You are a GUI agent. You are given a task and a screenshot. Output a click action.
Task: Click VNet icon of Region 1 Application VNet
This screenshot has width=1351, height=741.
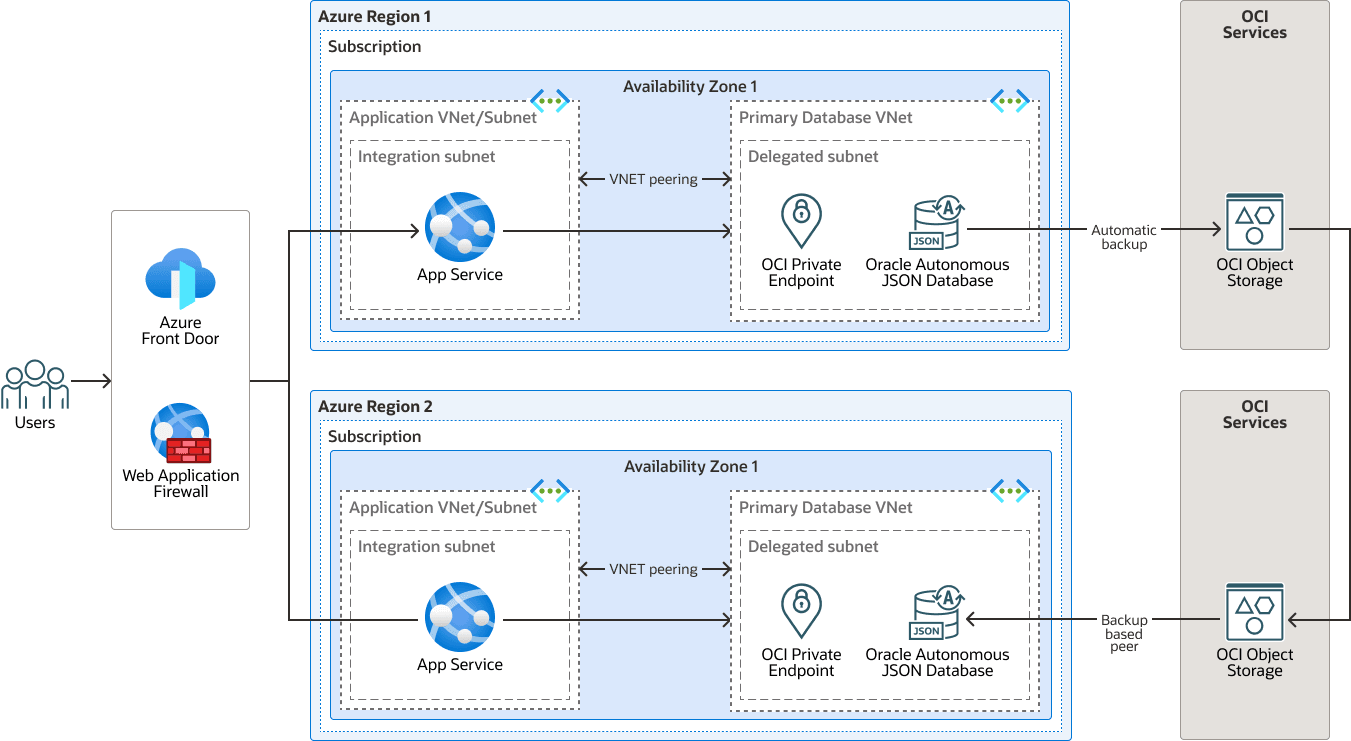pos(550,101)
